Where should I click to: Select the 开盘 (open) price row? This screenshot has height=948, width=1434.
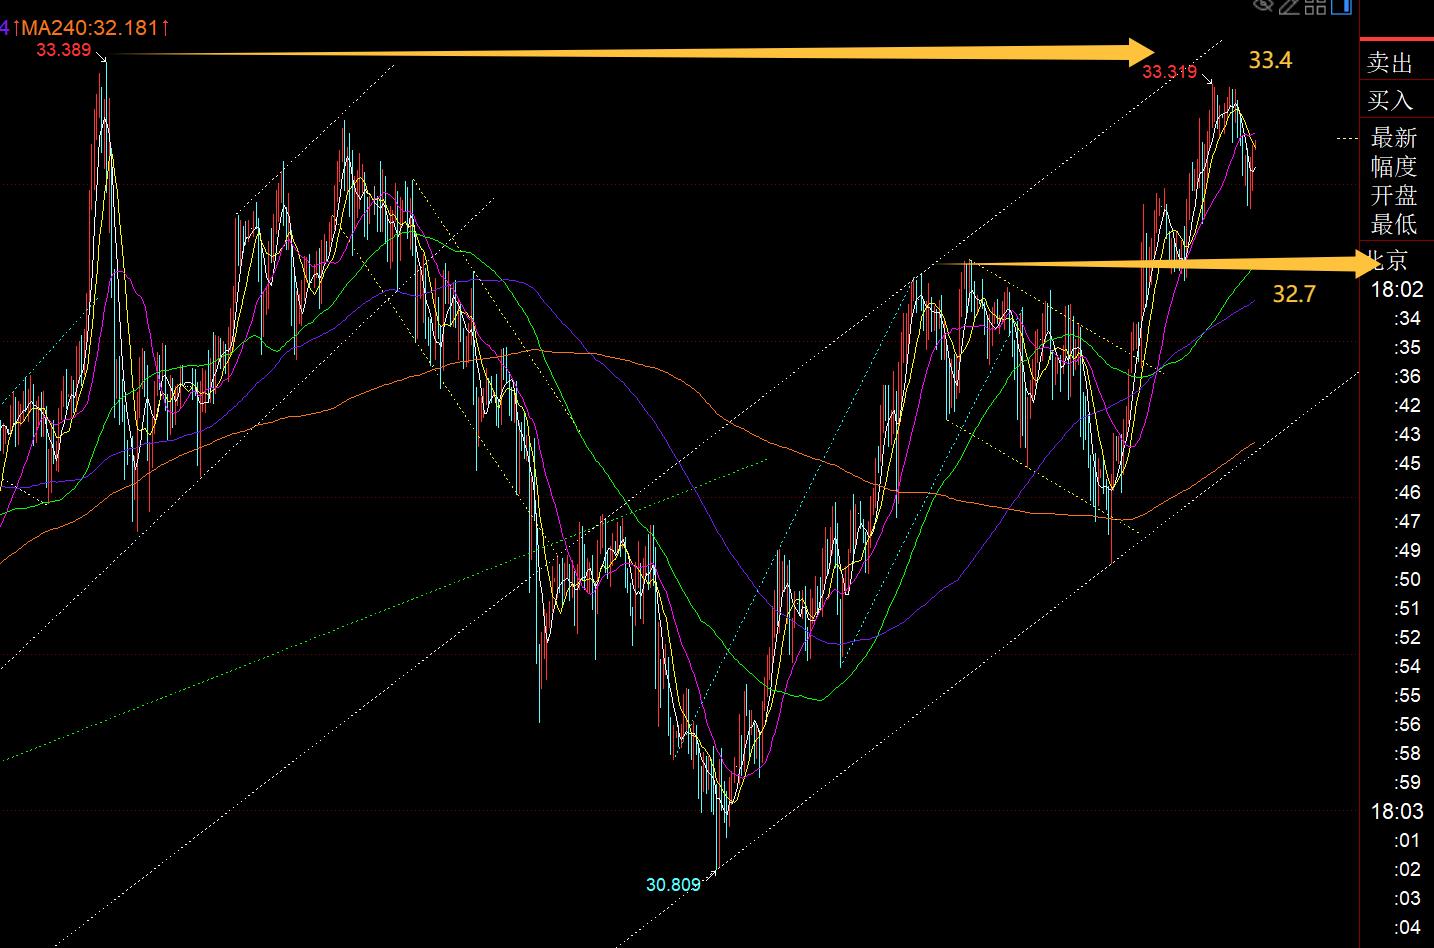(x=1394, y=196)
